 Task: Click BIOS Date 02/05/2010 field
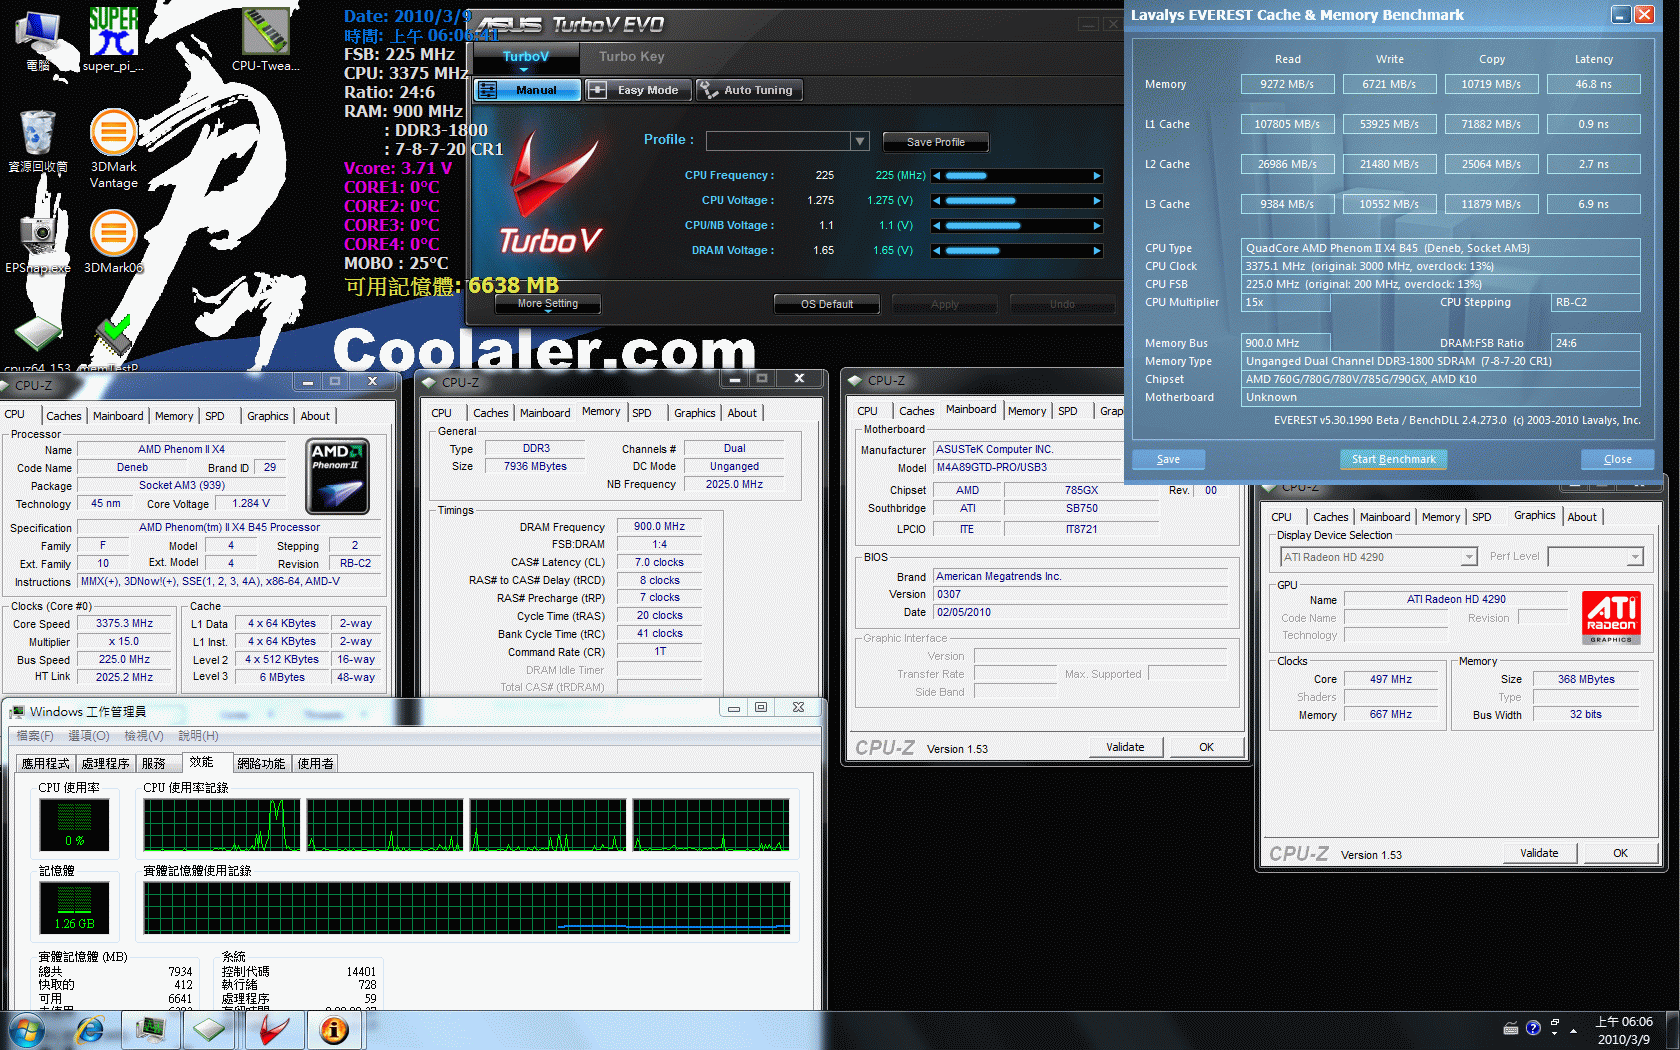coord(1080,612)
